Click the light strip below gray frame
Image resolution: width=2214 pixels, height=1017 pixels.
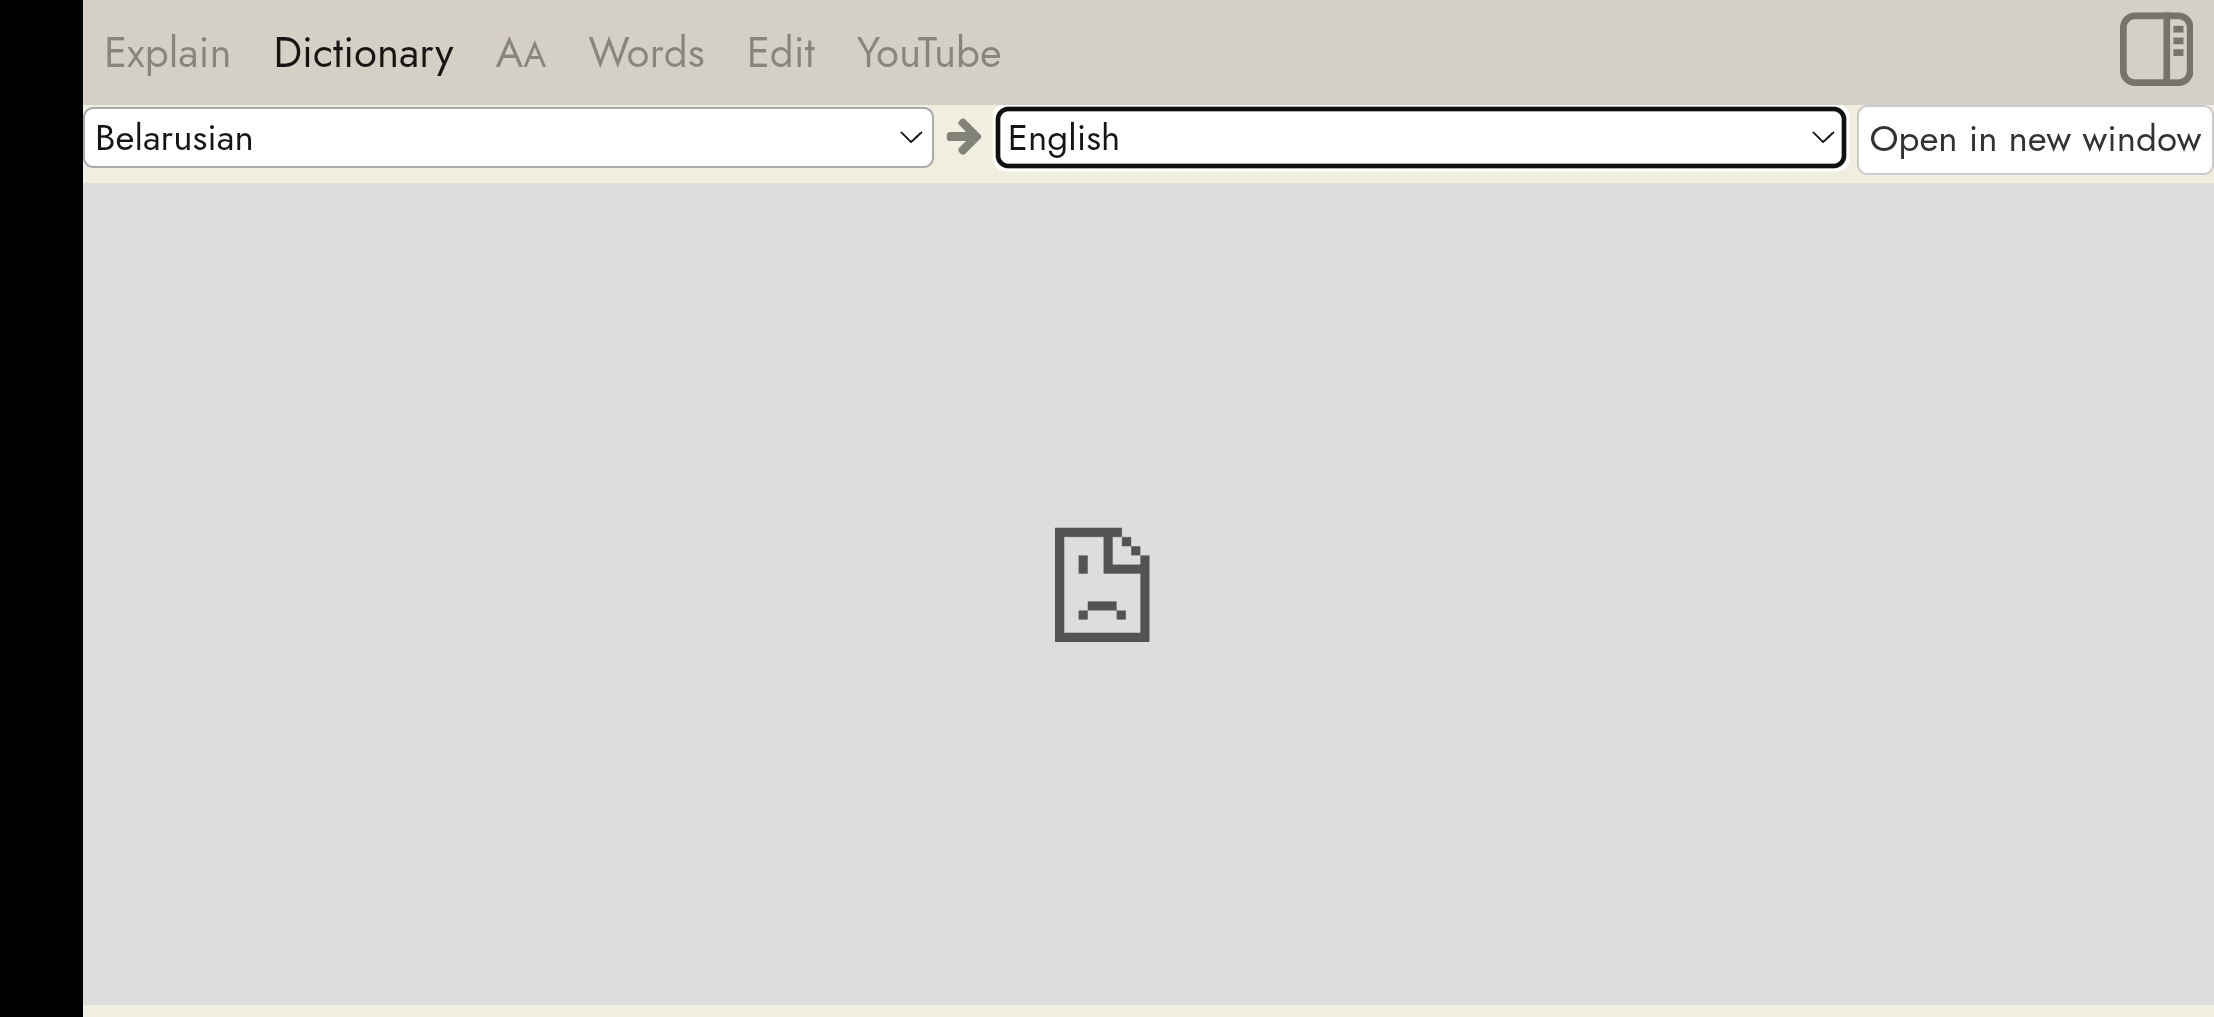(x=1148, y=1010)
